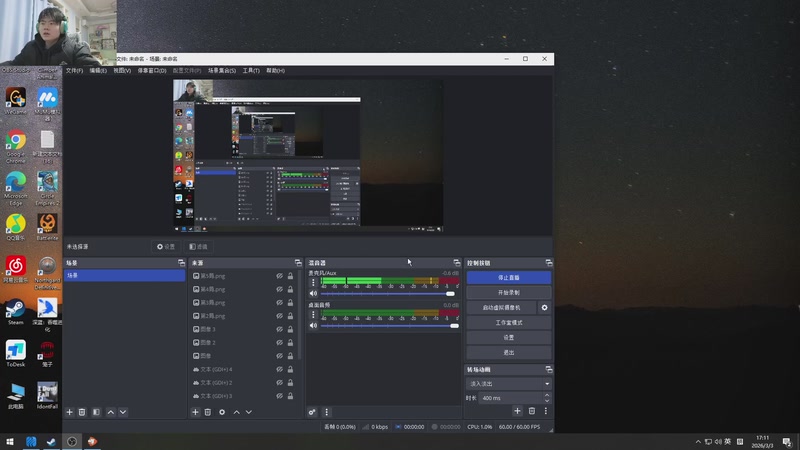Click OBS Studio icon on taskbar

[x=71, y=442]
